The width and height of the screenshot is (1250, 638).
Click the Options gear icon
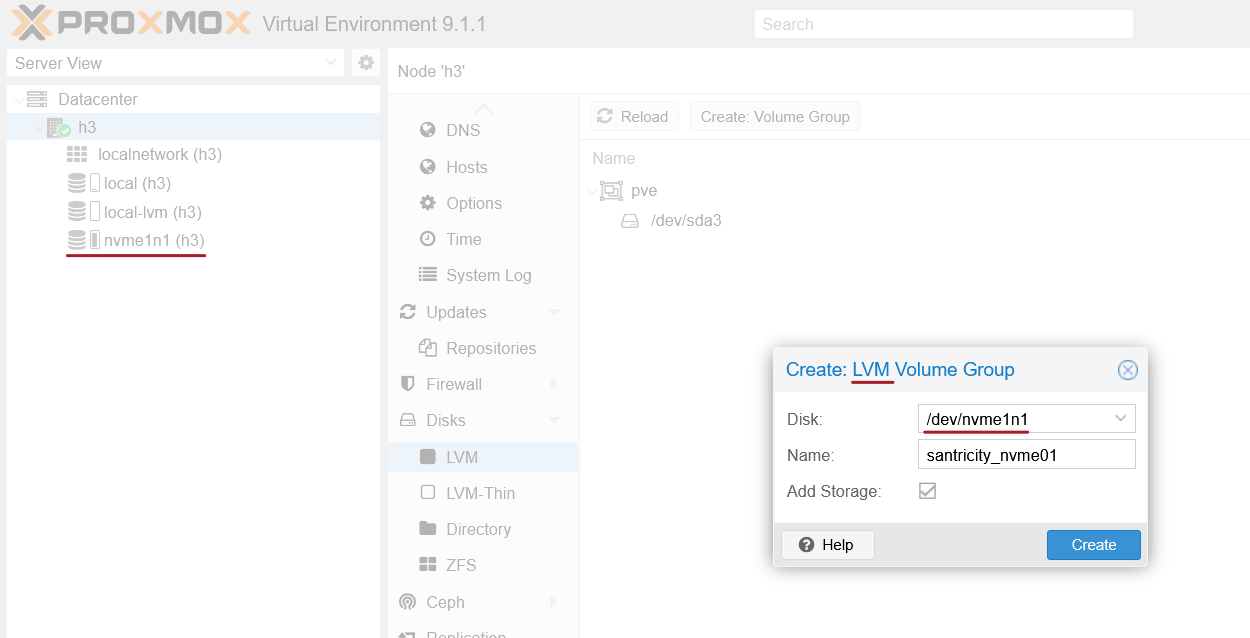coord(428,203)
